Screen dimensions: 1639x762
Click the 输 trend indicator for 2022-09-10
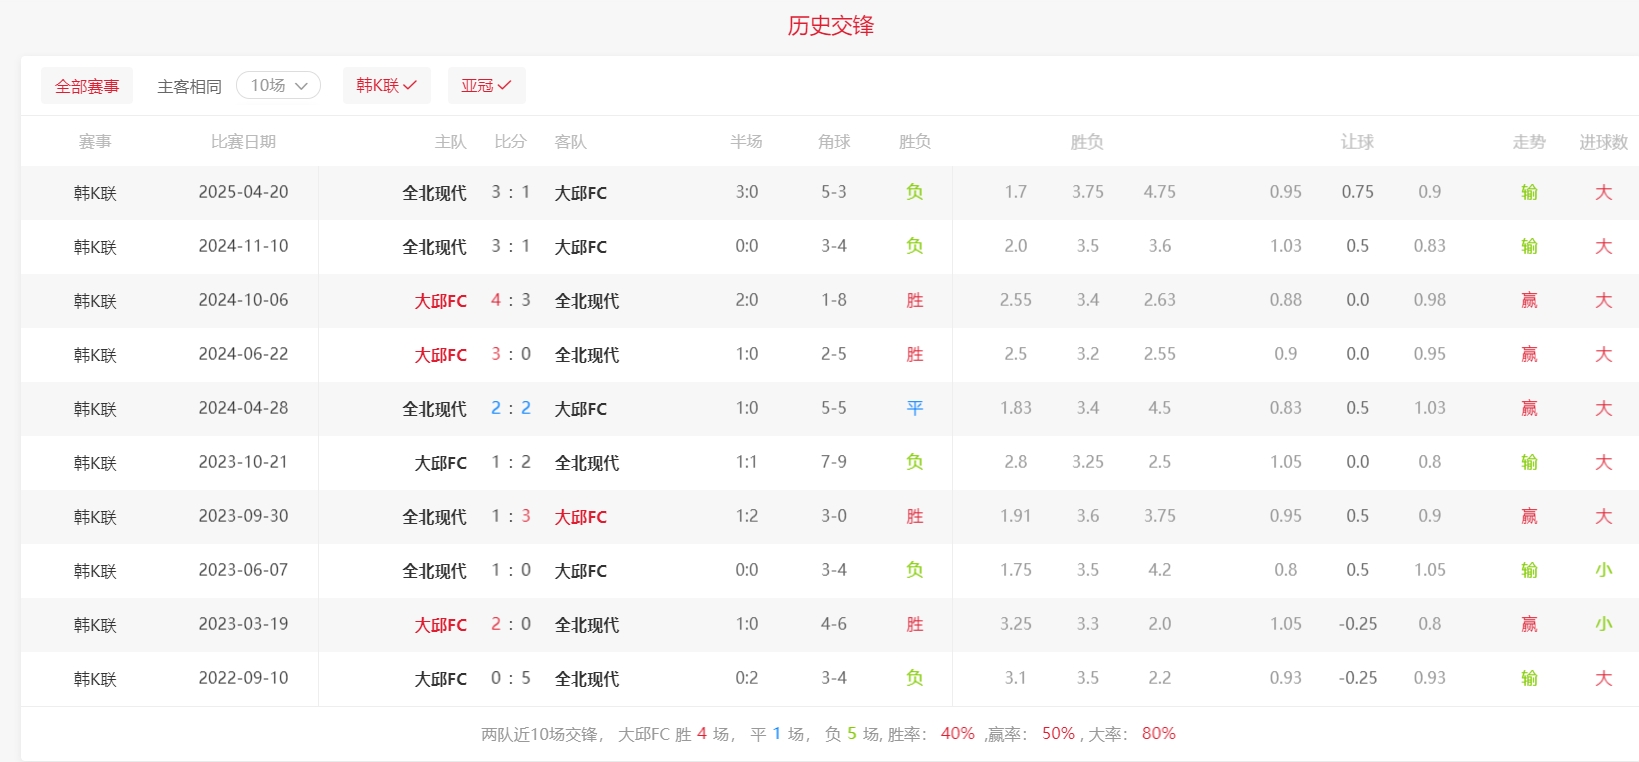pos(1529,678)
